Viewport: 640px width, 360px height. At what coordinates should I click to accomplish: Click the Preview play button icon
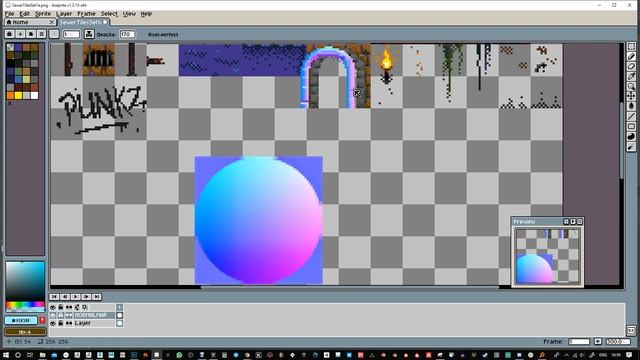point(573,221)
